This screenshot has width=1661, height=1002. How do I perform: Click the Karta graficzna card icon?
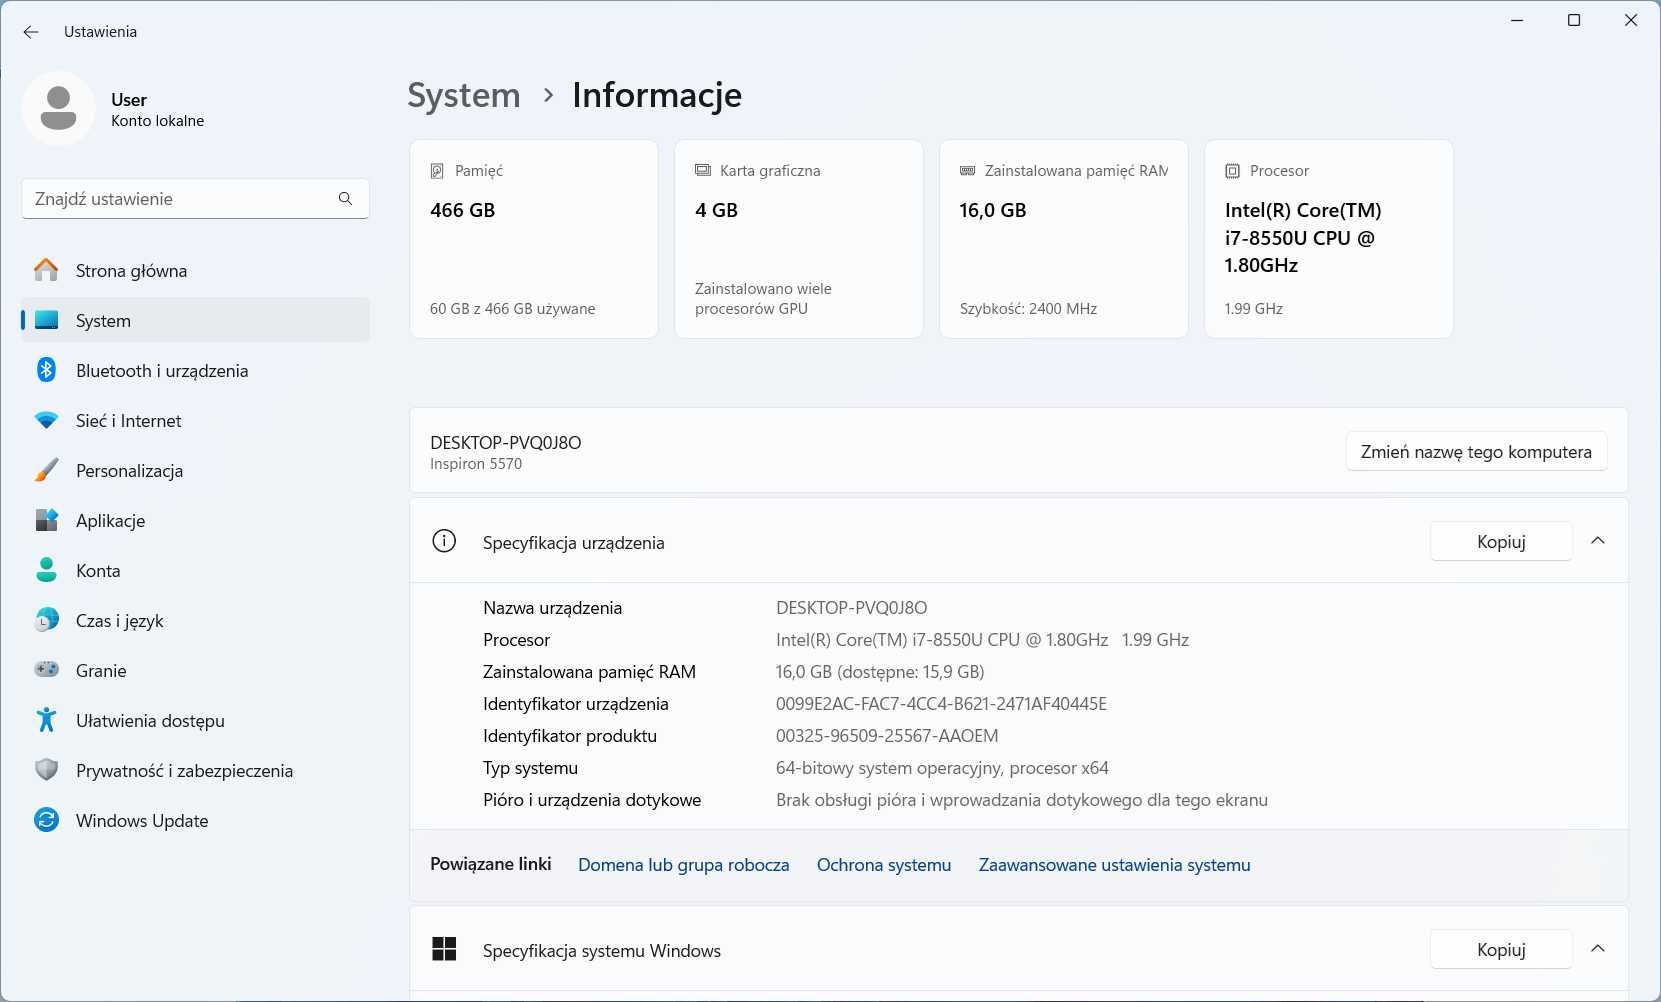(x=703, y=171)
